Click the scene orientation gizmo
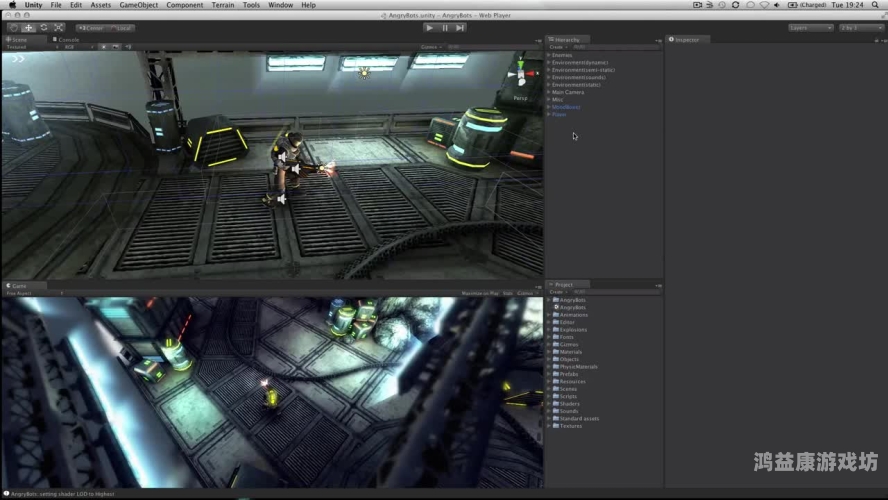Viewport: 888px width, 500px height. pos(520,76)
